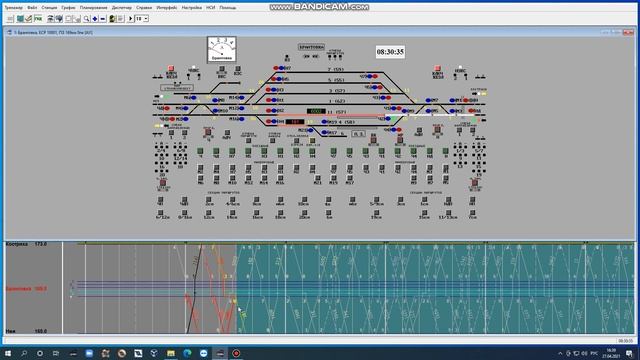The height and width of the screenshot is (360, 640).
Task: Open Task View on the taskbar
Action: coord(56,353)
